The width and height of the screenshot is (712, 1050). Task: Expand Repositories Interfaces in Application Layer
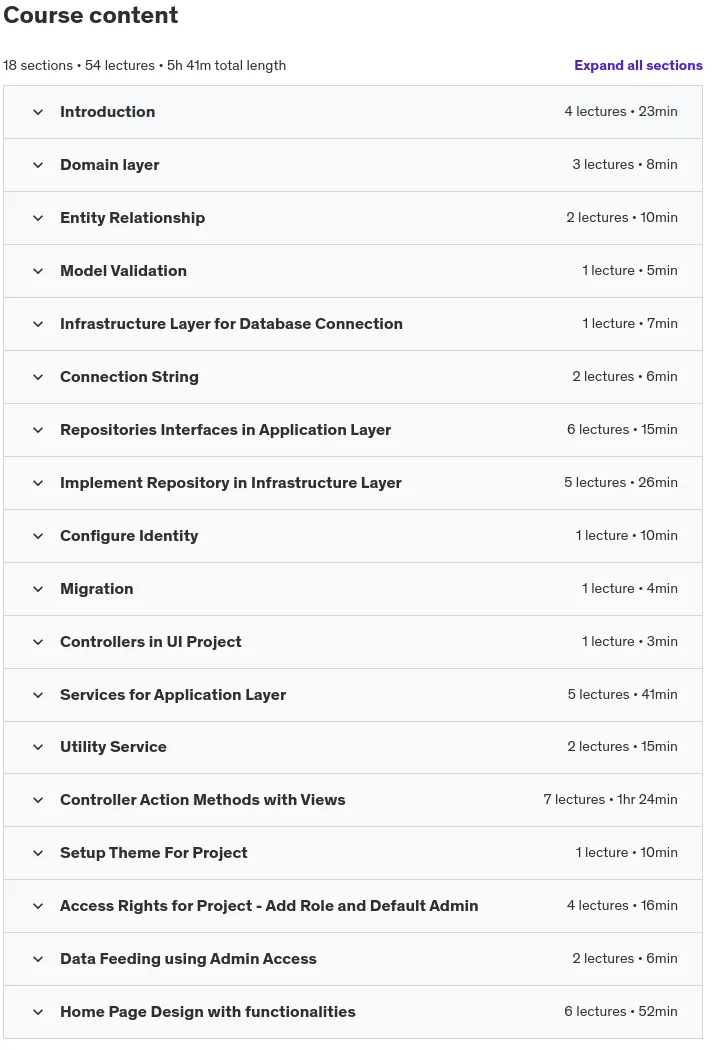tap(353, 430)
